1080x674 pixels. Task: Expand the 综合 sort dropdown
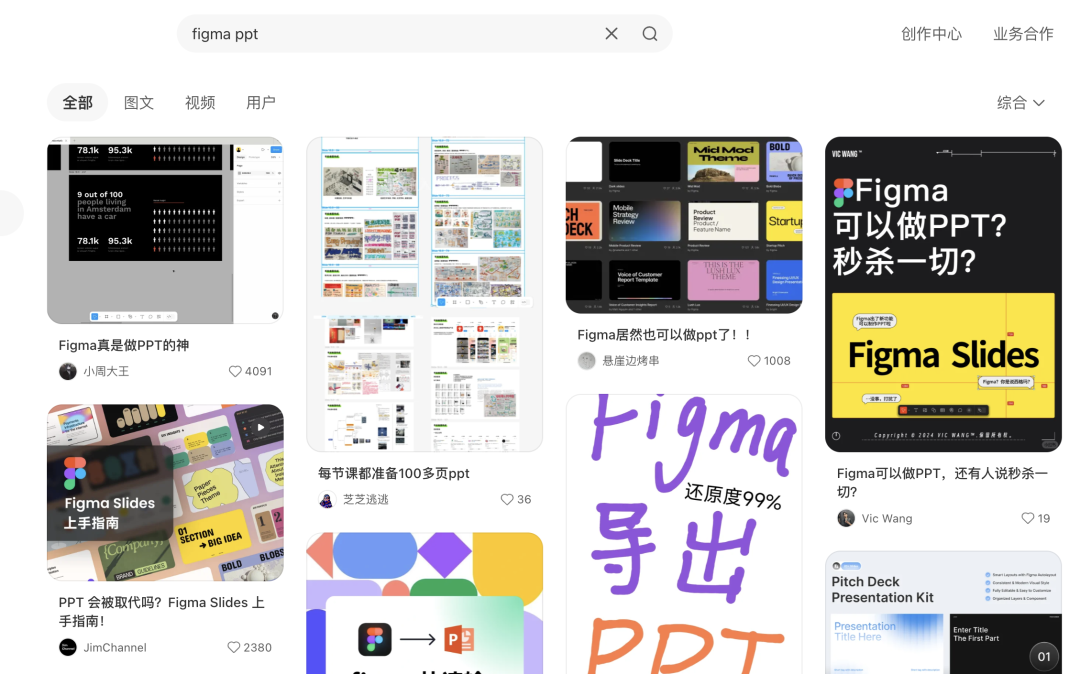point(1021,103)
